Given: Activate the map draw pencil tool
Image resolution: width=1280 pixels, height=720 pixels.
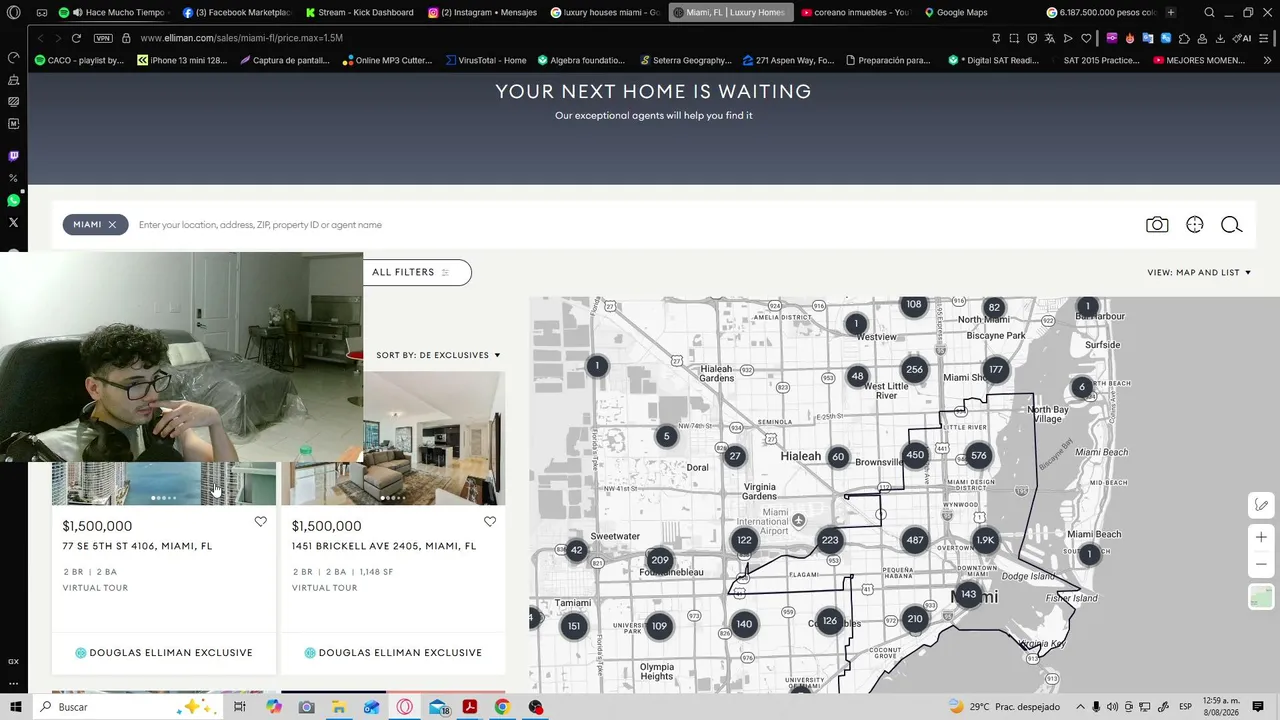Looking at the screenshot, I should coord(1261,505).
